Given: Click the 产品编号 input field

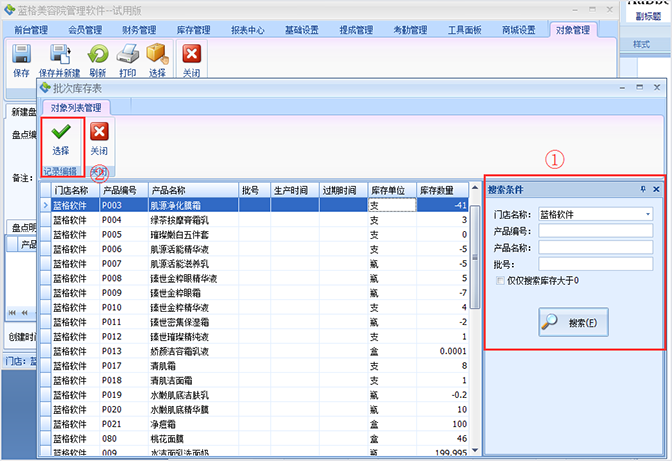Looking at the screenshot, I should pos(595,231).
